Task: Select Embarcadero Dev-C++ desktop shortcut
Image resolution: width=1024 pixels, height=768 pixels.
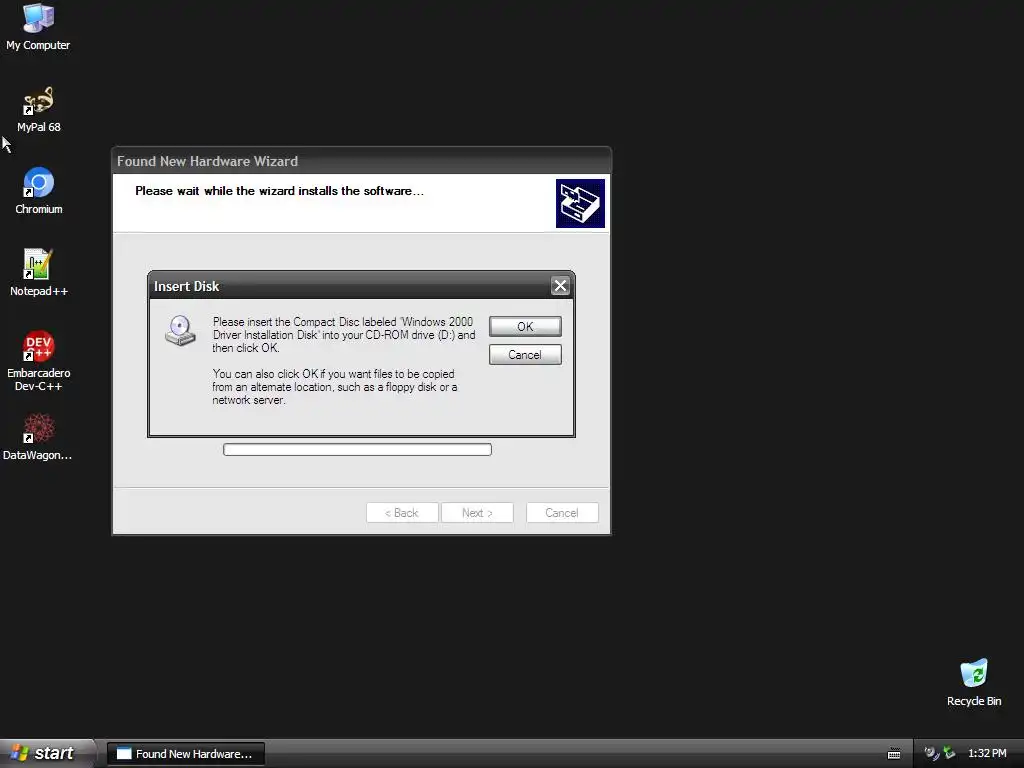Action: pyautogui.click(x=39, y=361)
